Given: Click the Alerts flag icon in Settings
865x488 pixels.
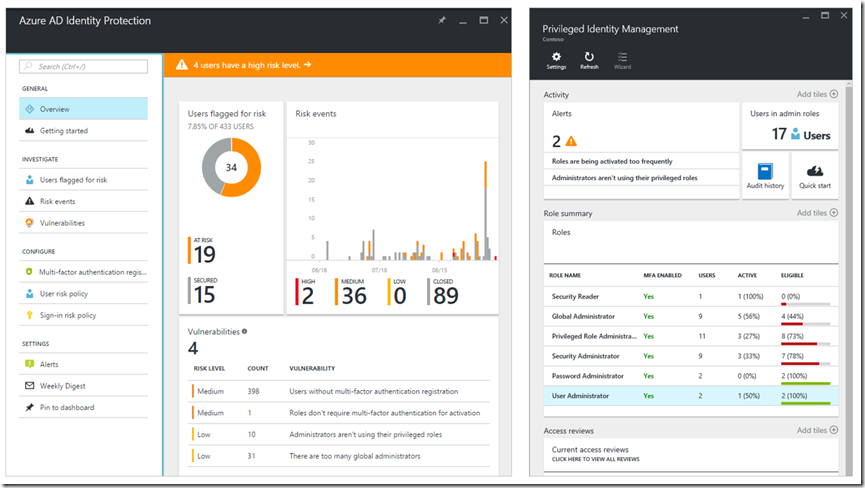Looking at the screenshot, I should coord(30,364).
